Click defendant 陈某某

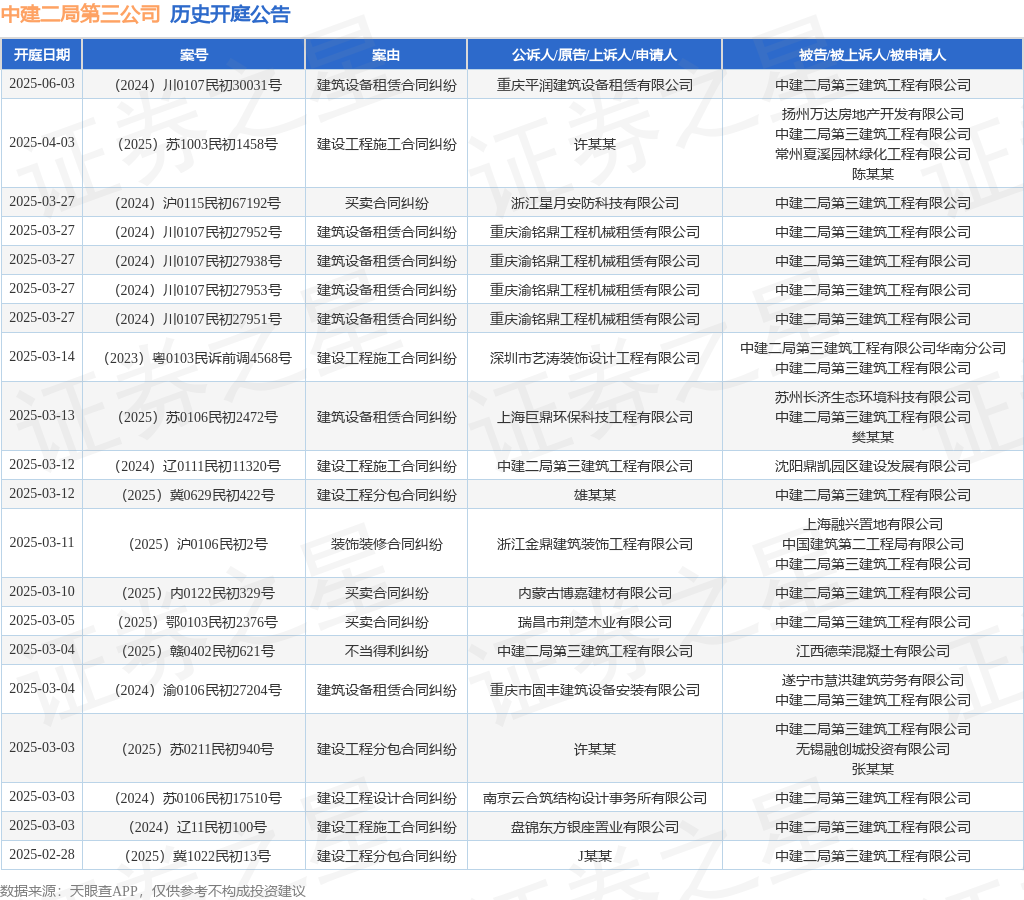(x=872, y=174)
